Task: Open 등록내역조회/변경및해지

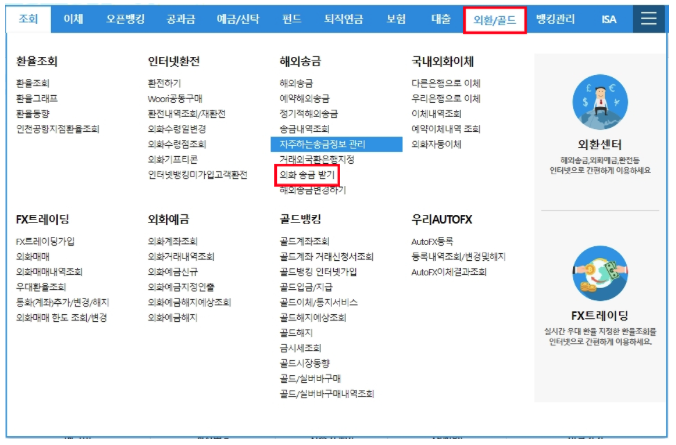Action: (458, 257)
